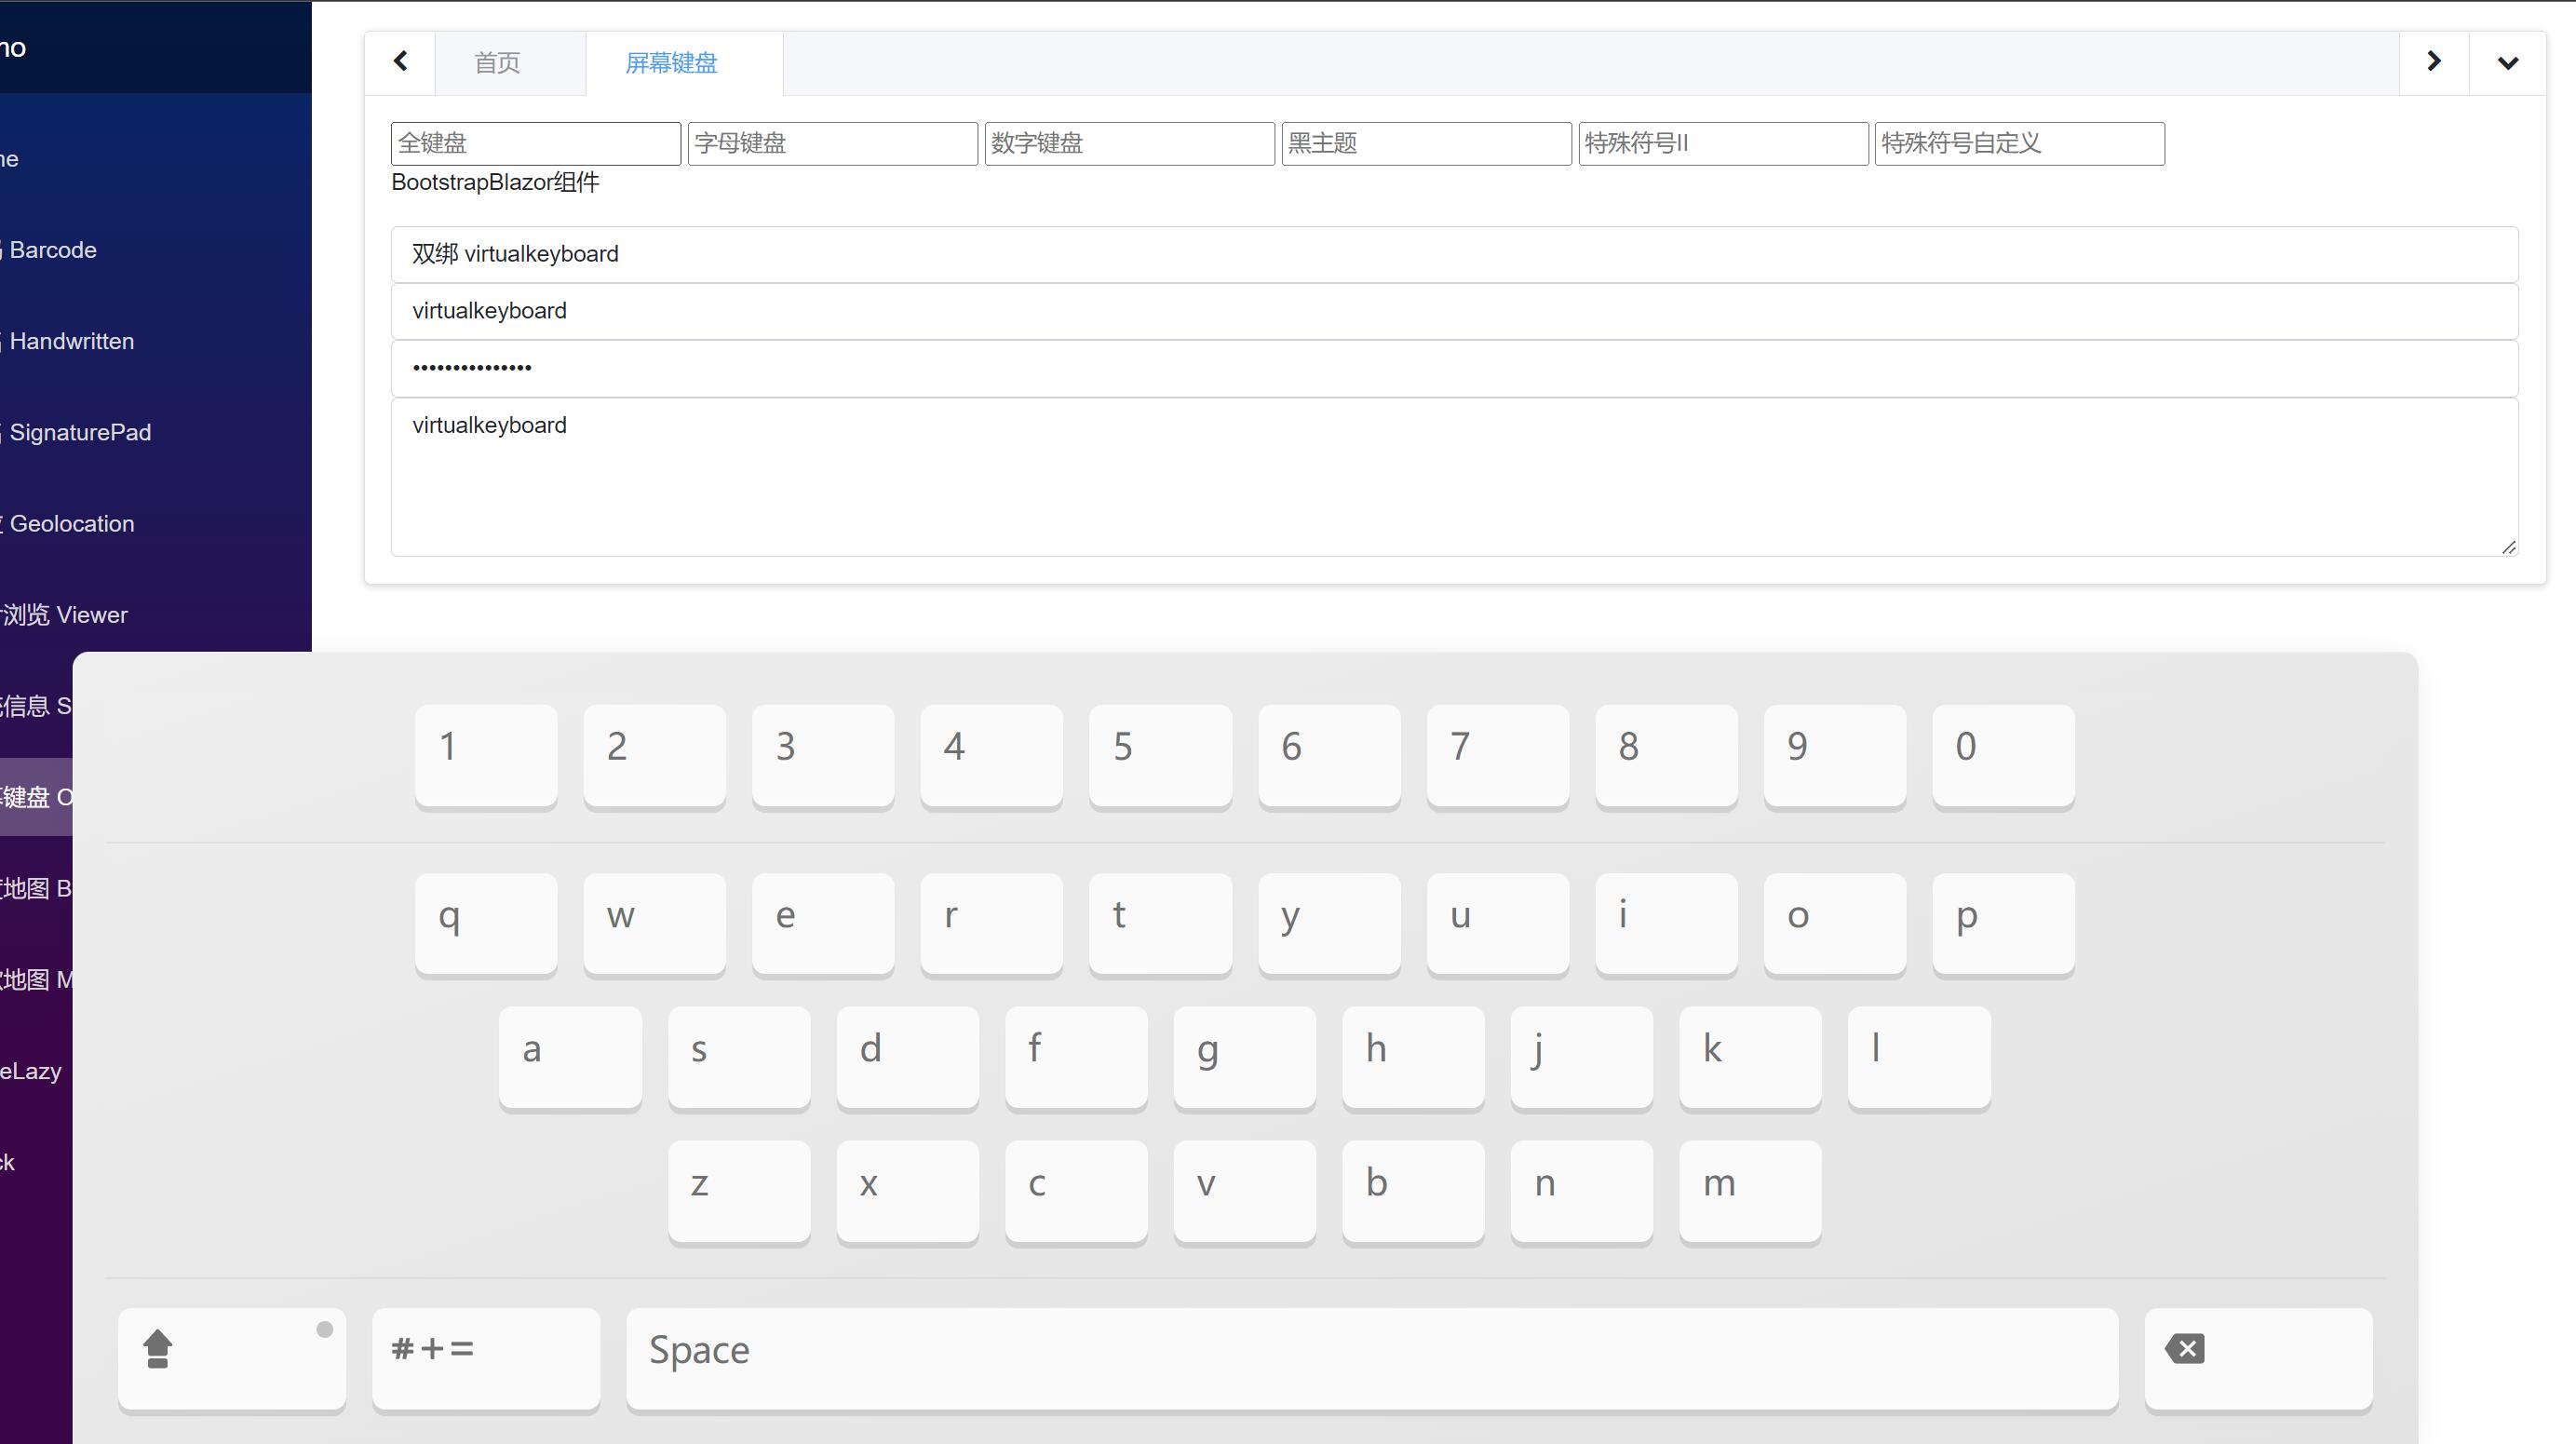Click the password field with dots
Viewport: 2576px width, 1444px height.
point(1453,368)
